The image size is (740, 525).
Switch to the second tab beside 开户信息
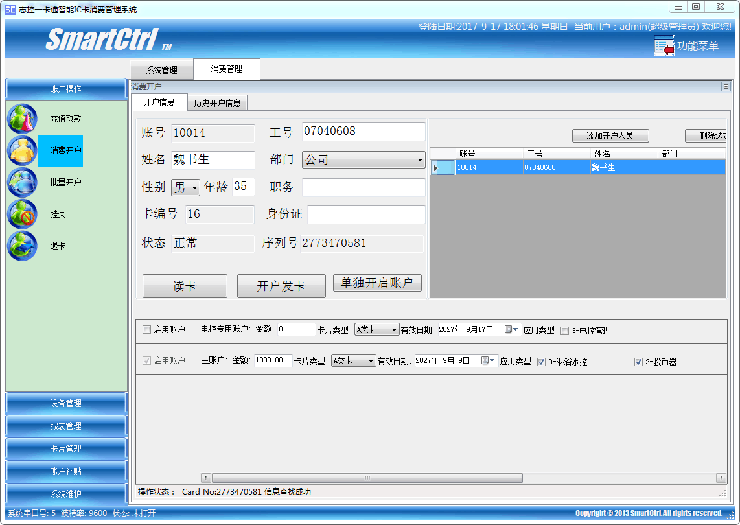[216, 102]
